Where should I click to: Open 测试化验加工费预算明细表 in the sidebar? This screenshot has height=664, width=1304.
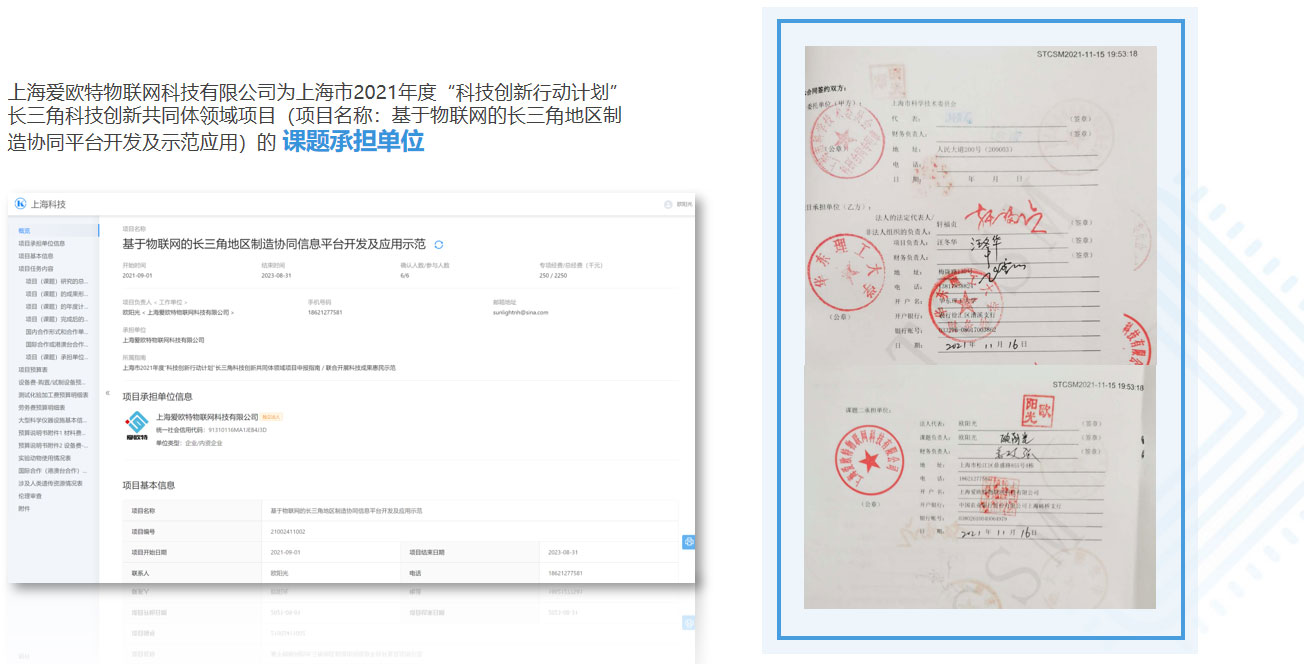pyautogui.click(x=52, y=395)
